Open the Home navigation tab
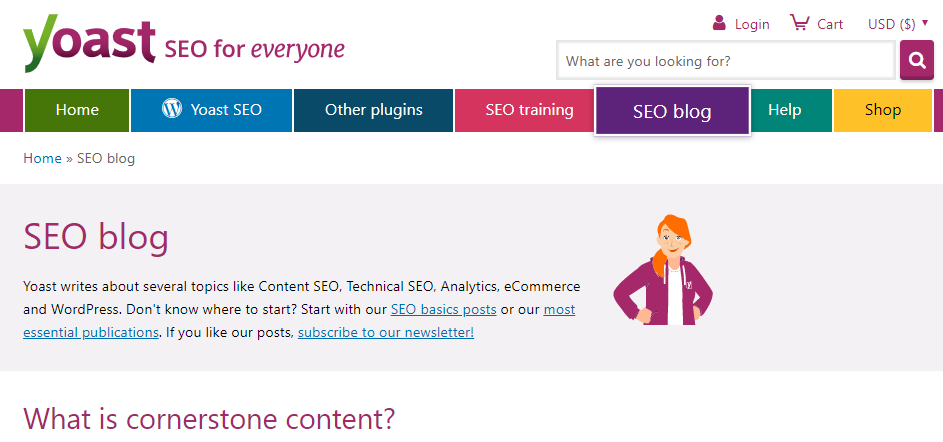The width and height of the screenshot is (943, 442). click(77, 110)
